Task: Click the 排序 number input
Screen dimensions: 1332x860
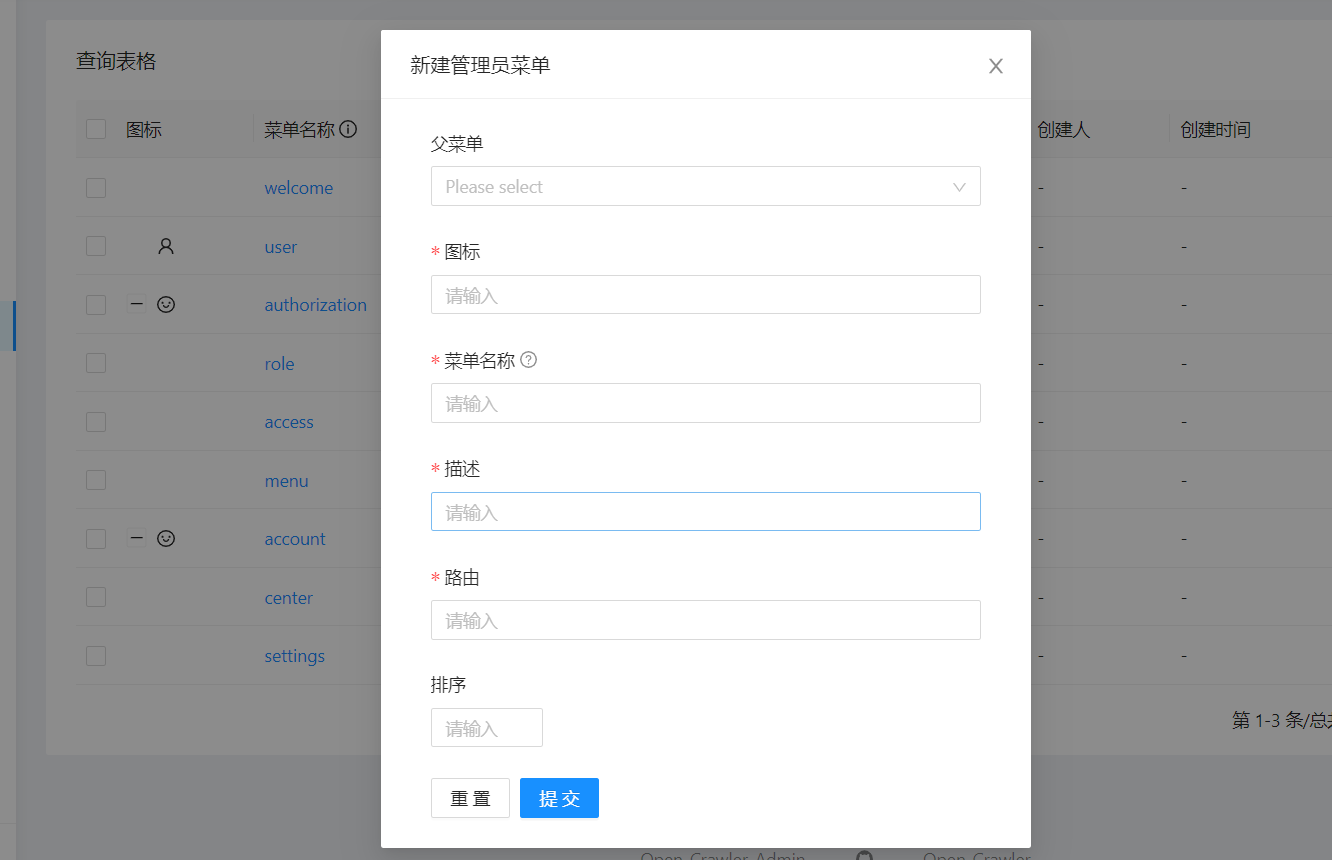Action: tap(487, 728)
